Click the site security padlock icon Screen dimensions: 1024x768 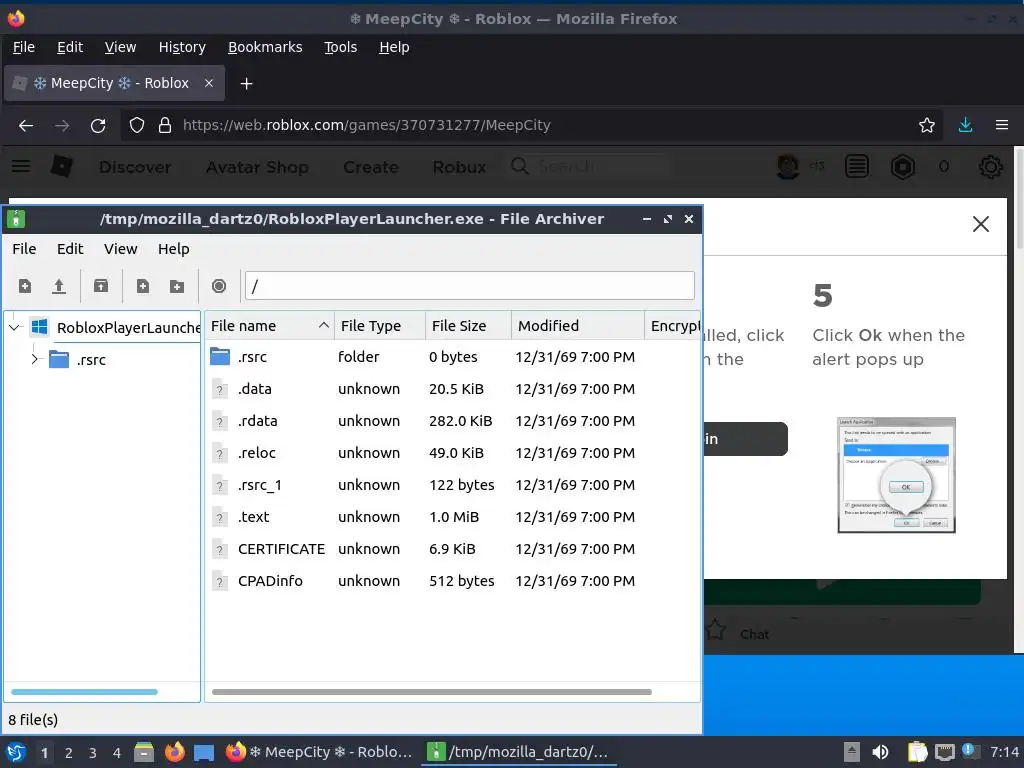pos(165,125)
